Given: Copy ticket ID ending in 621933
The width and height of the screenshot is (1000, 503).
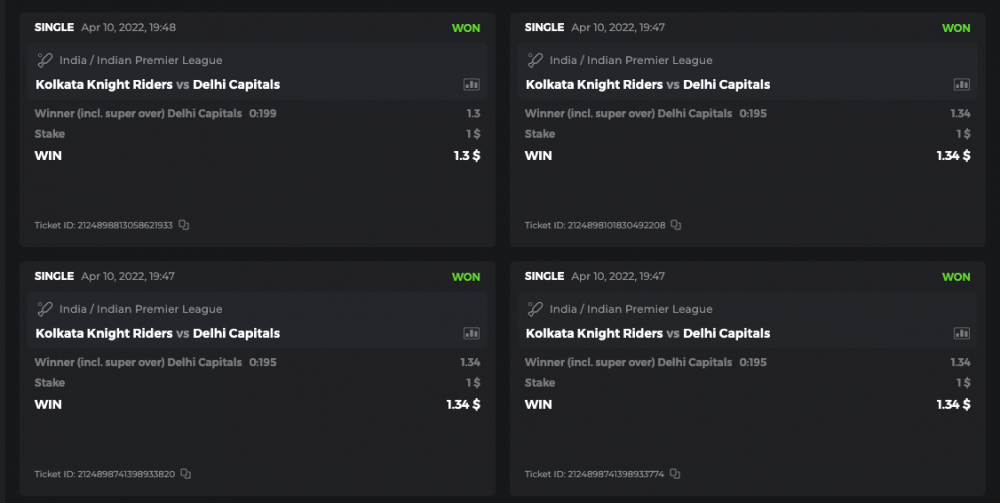Looking at the screenshot, I should coord(184,225).
